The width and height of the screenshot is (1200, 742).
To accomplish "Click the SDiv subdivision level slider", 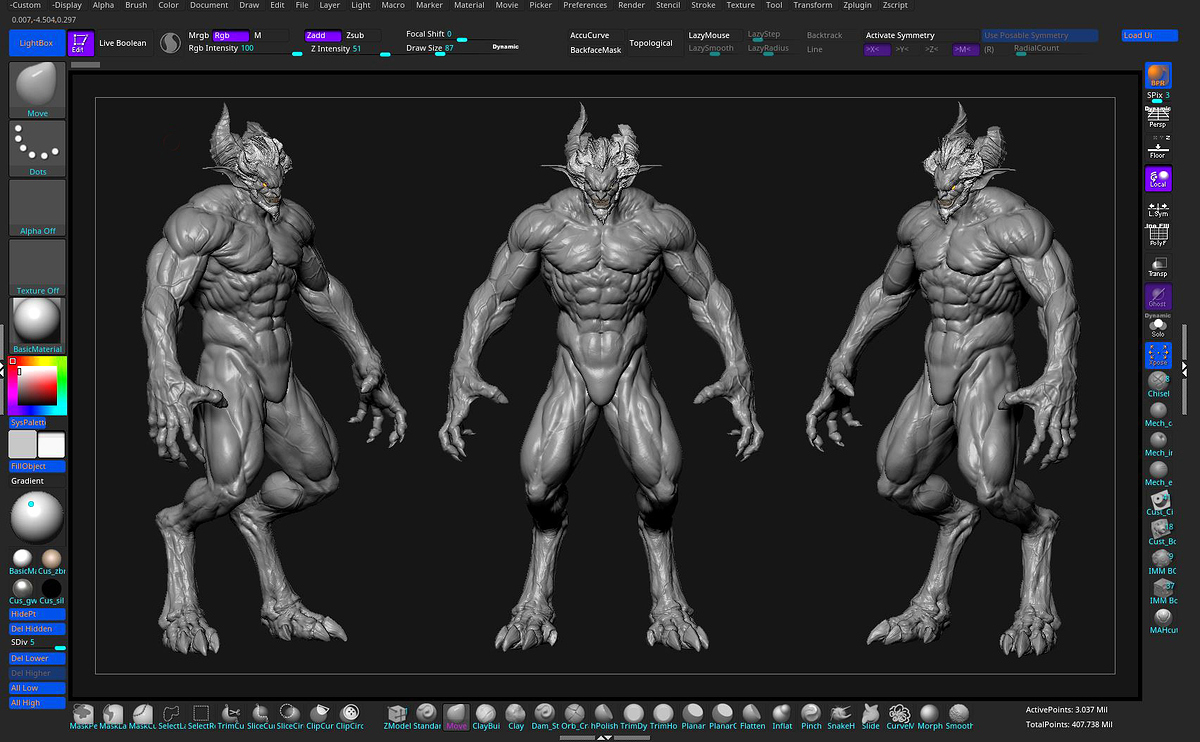I will [37, 643].
